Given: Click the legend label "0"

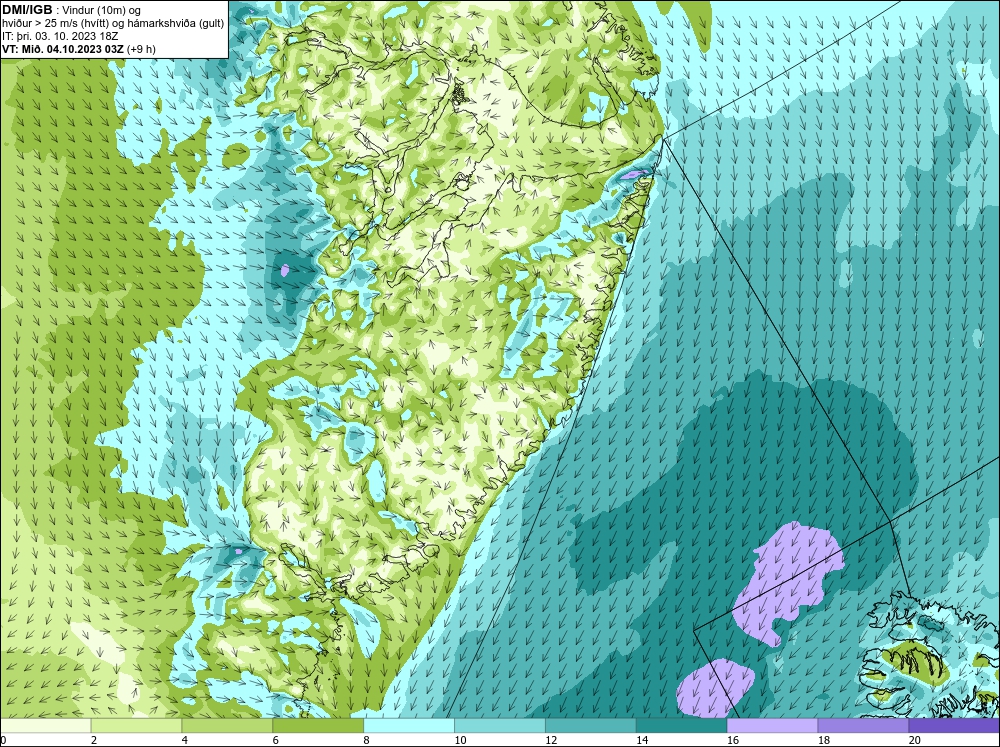Looking at the screenshot, I should [x=3, y=740].
